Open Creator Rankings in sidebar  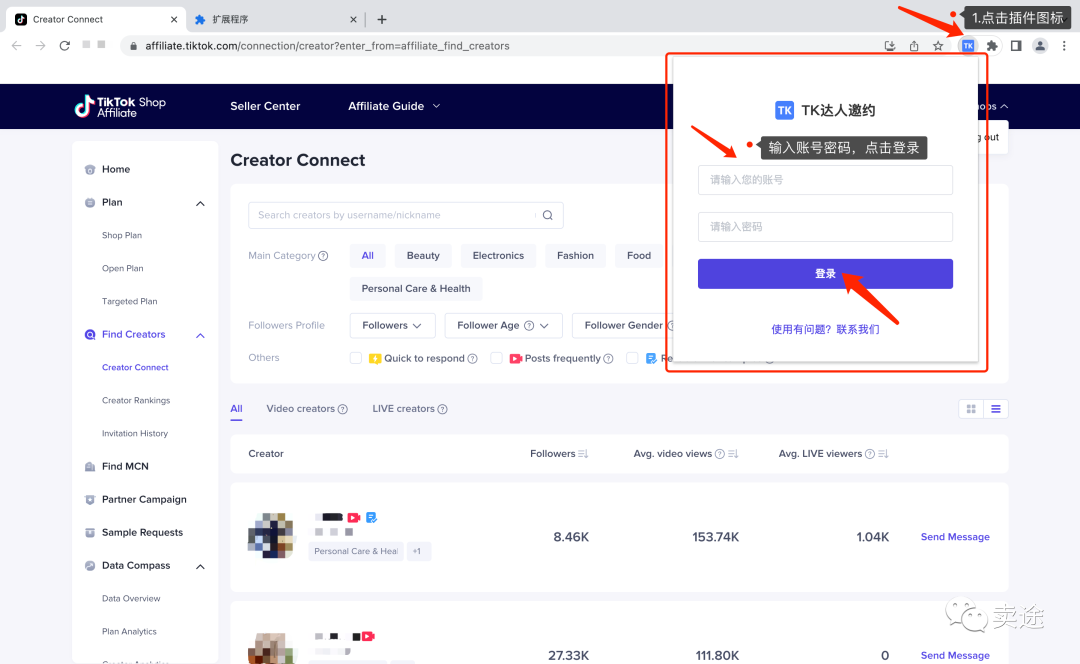click(136, 401)
